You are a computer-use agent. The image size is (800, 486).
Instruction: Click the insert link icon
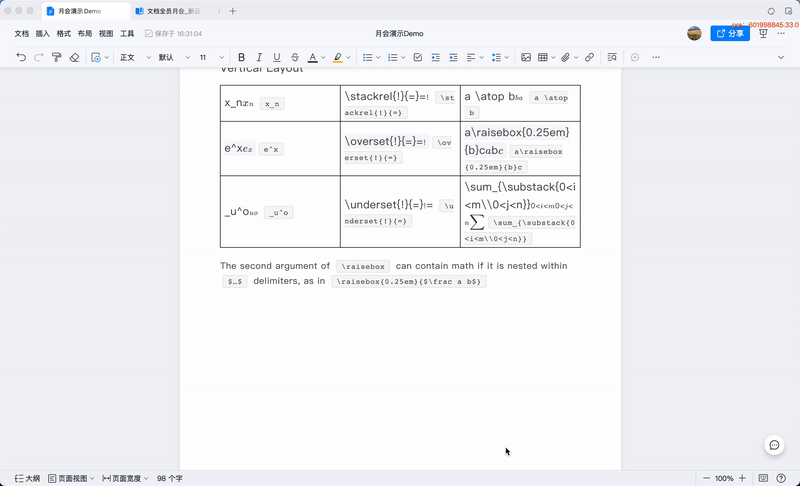pos(589,57)
